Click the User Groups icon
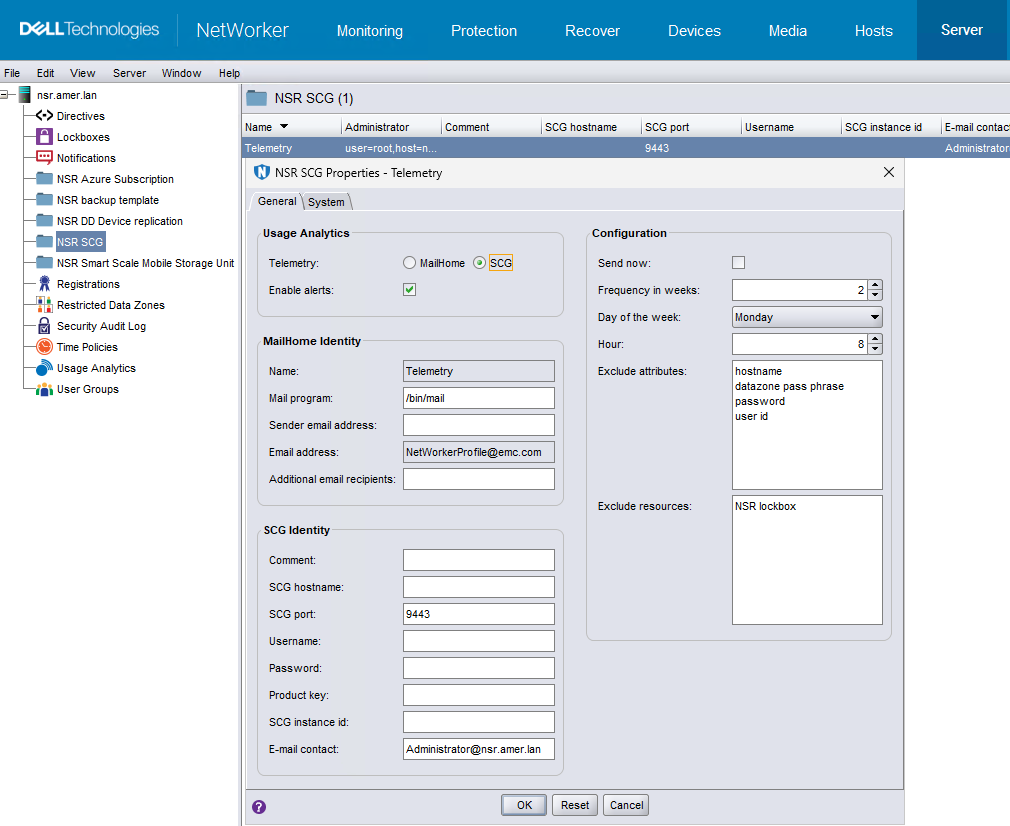Image resolution: width=1010 pixels, height=826 pixels. (44, 389)
